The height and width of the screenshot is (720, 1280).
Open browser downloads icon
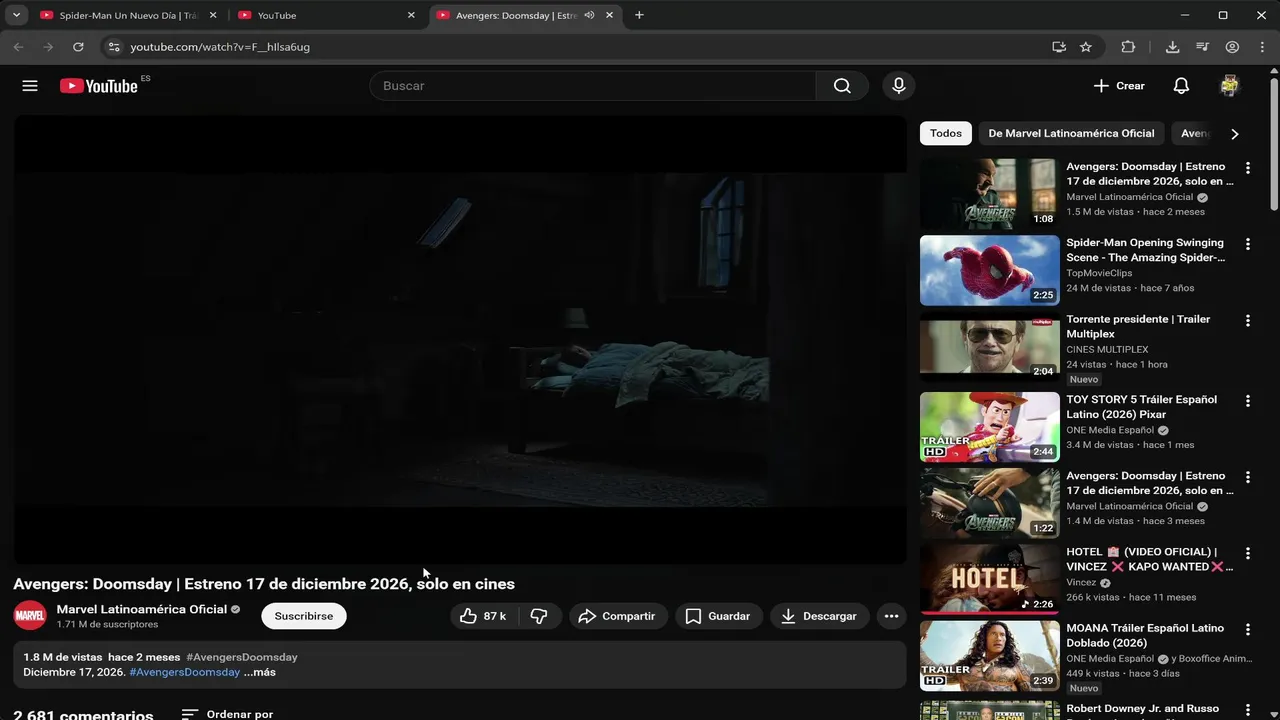click(x=1173, y=47)
